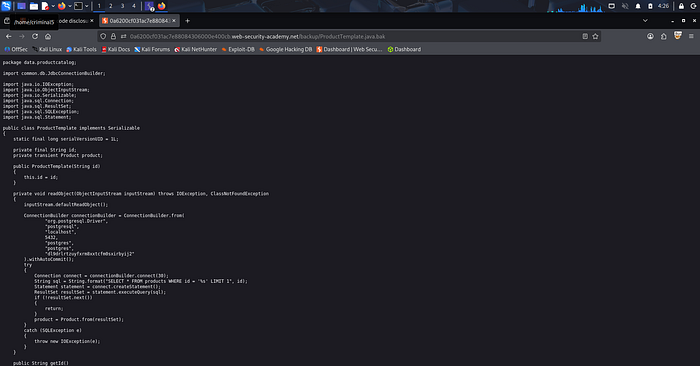The height and width of the screenshot is (366, 700).
Task: Switch to workspace 1
Action: coord(99,6)
